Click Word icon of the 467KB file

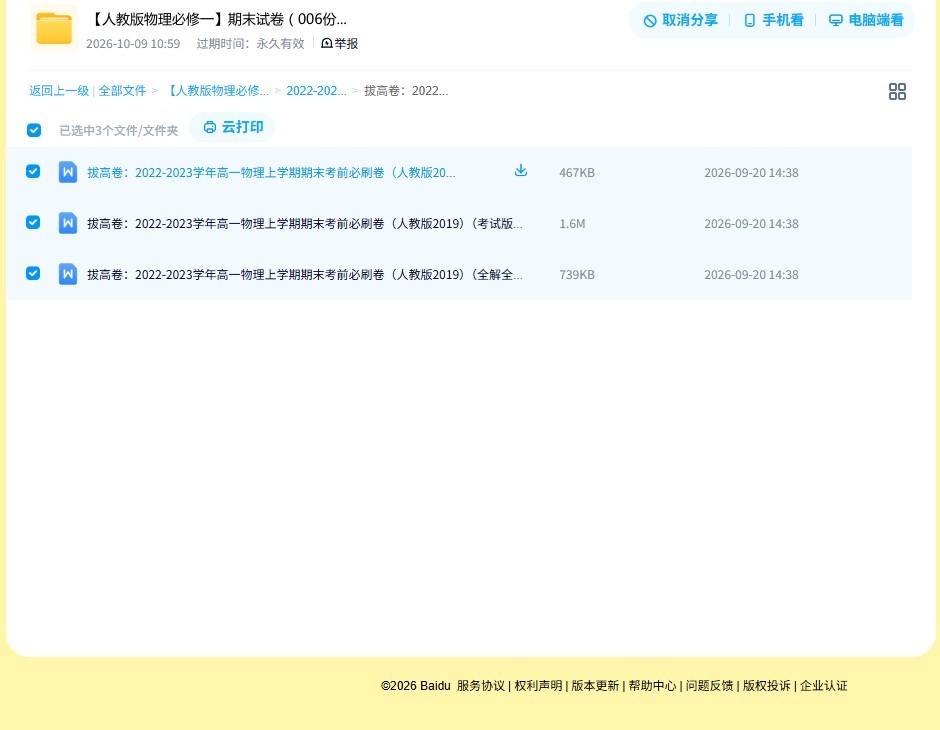(68, 173)
